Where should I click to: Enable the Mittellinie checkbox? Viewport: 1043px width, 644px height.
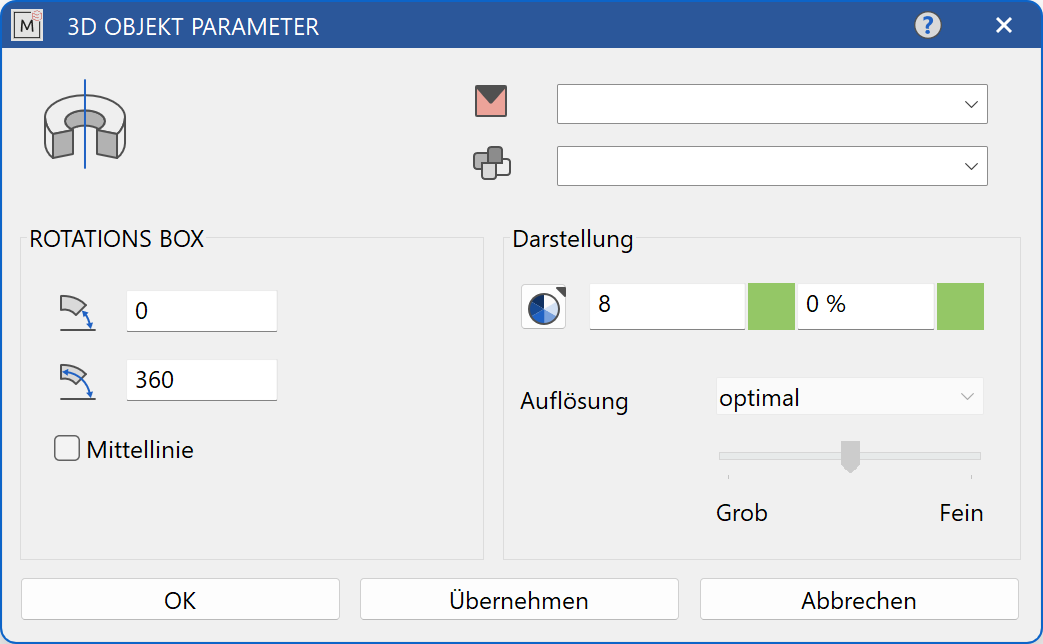pyautogui.click(x=66, y=448)
